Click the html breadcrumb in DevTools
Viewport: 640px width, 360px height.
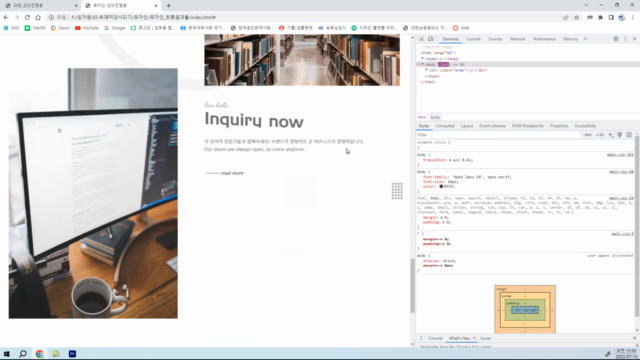tap(422, 117)
